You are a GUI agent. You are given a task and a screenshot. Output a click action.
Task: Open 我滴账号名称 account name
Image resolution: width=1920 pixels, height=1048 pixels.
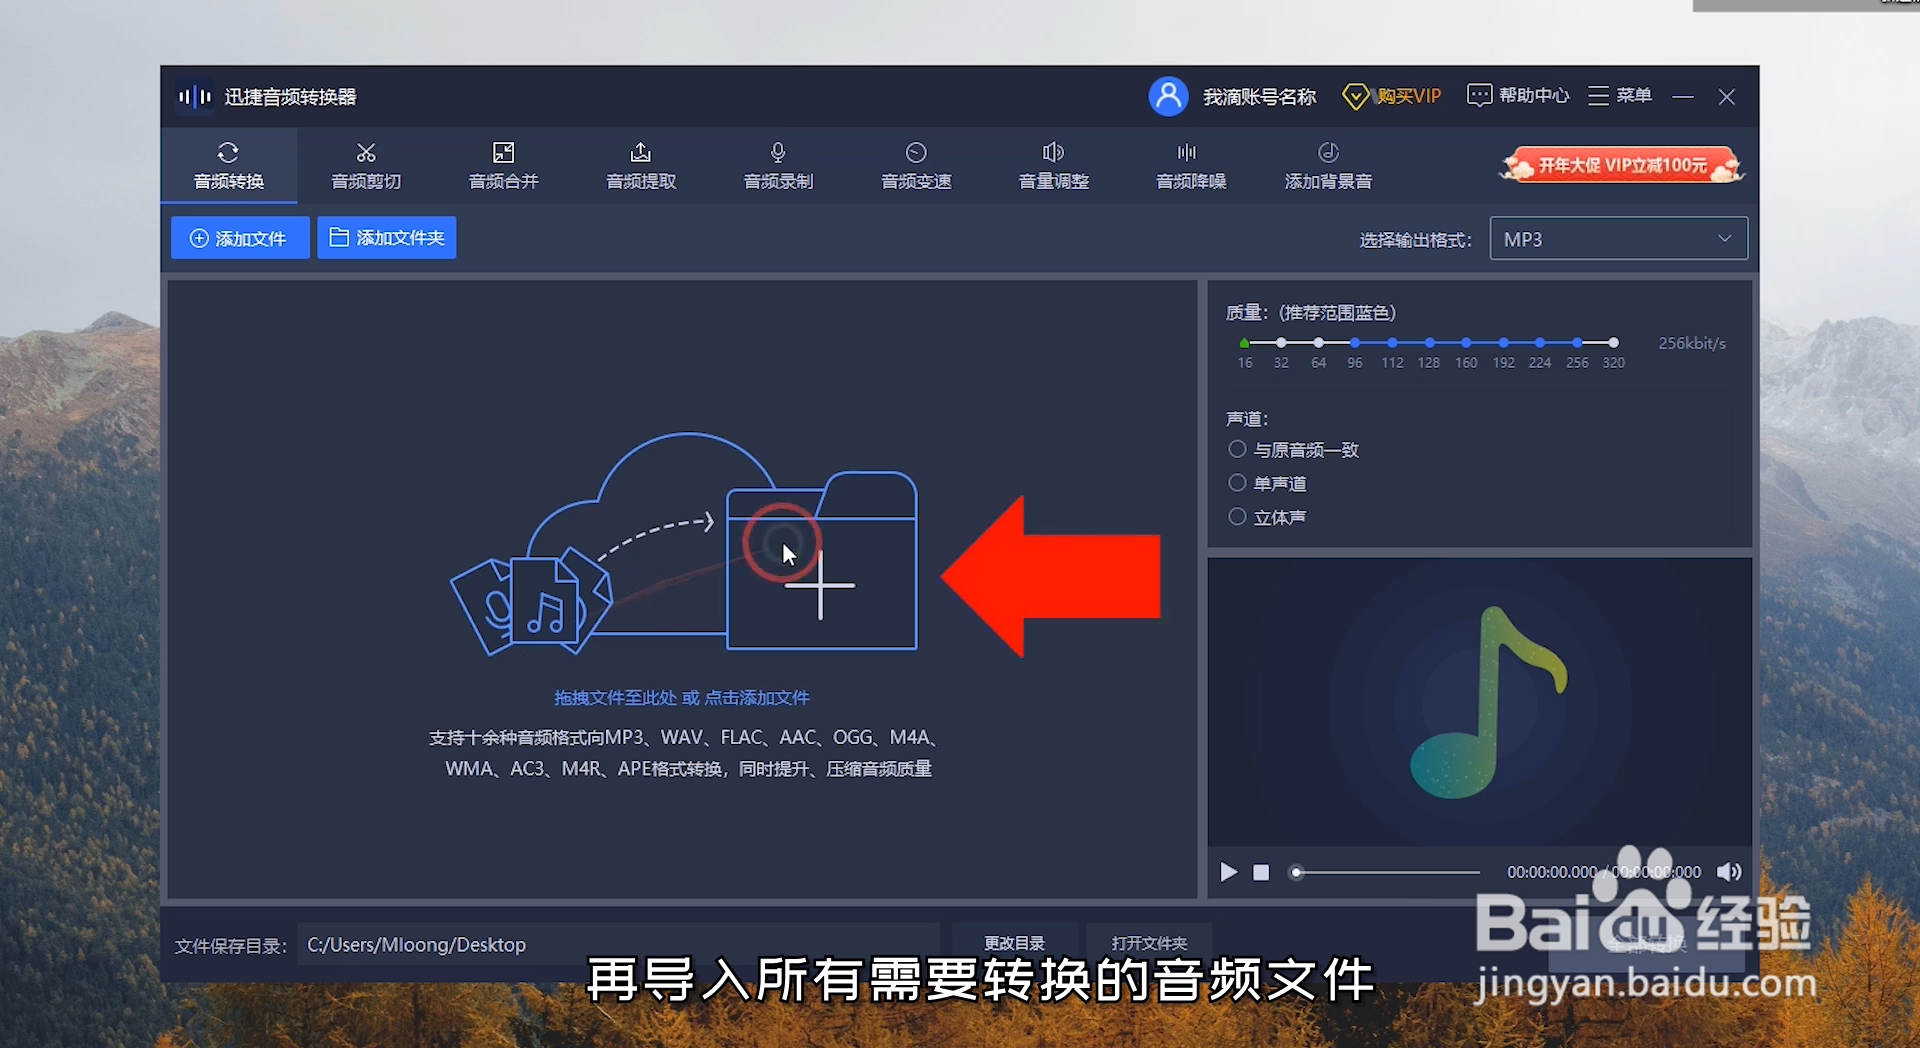point(1259,96)
